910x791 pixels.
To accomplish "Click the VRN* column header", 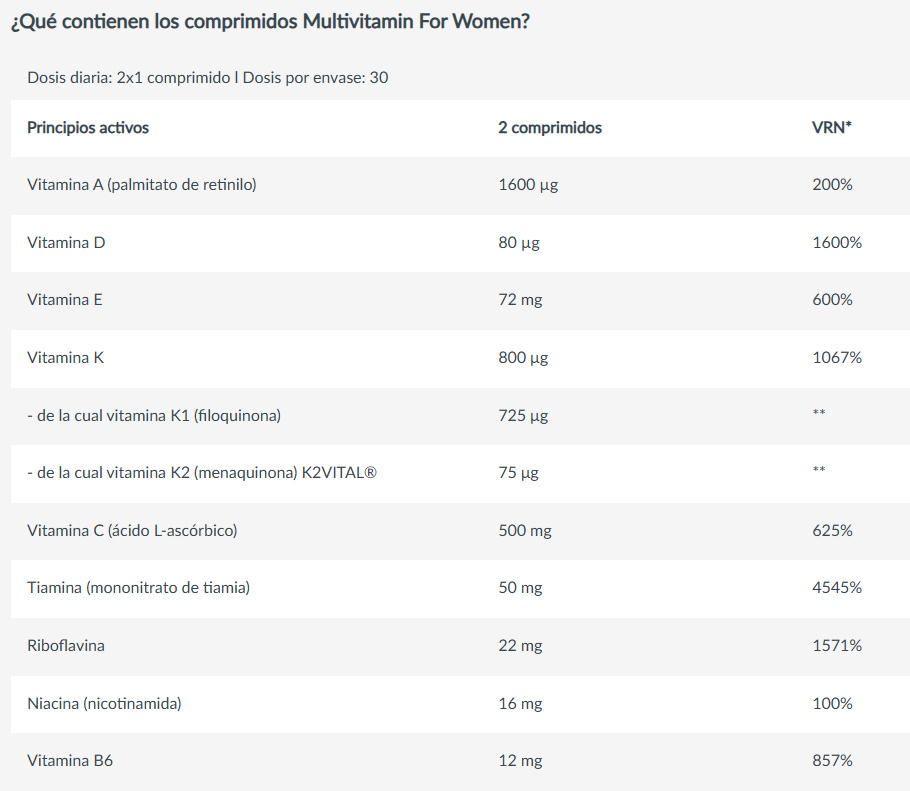I will point(832,128).
